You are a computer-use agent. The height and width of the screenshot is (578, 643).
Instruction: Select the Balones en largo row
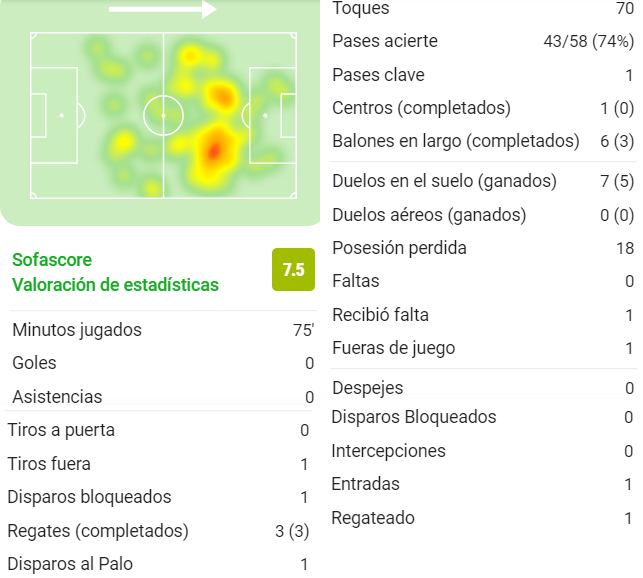[483, 141]
